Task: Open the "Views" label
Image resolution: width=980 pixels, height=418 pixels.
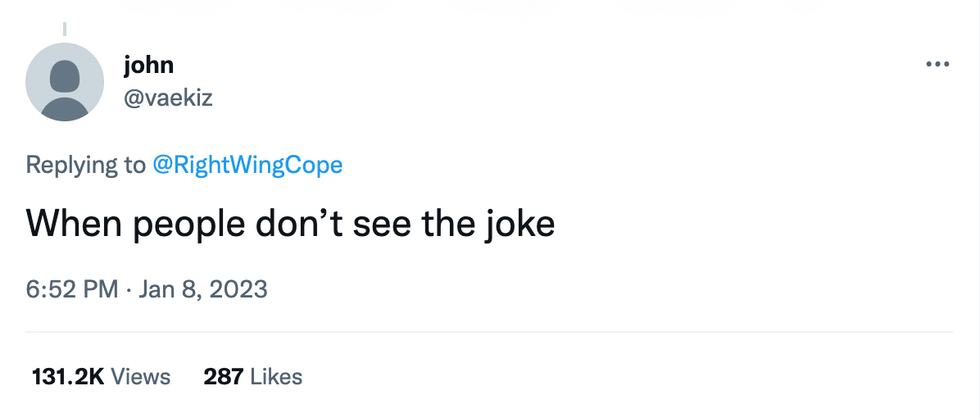Action: pyautogui.click(x=141, y=377)
